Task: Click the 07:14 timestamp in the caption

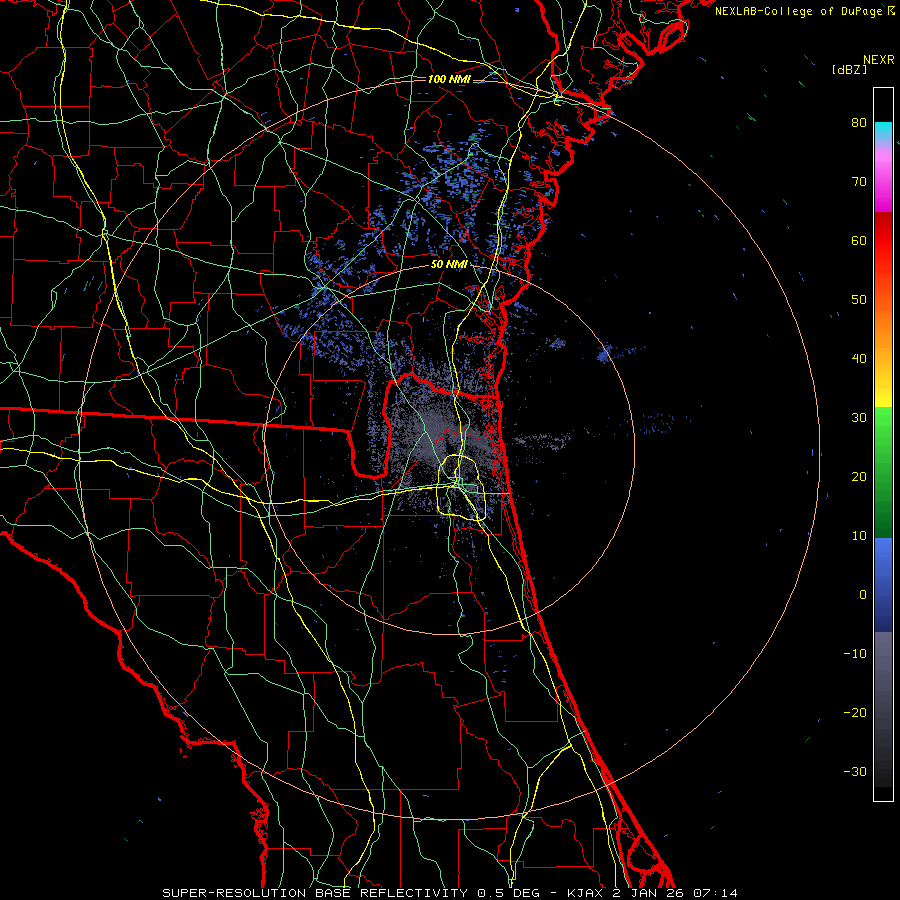Action: pos(715,893)
